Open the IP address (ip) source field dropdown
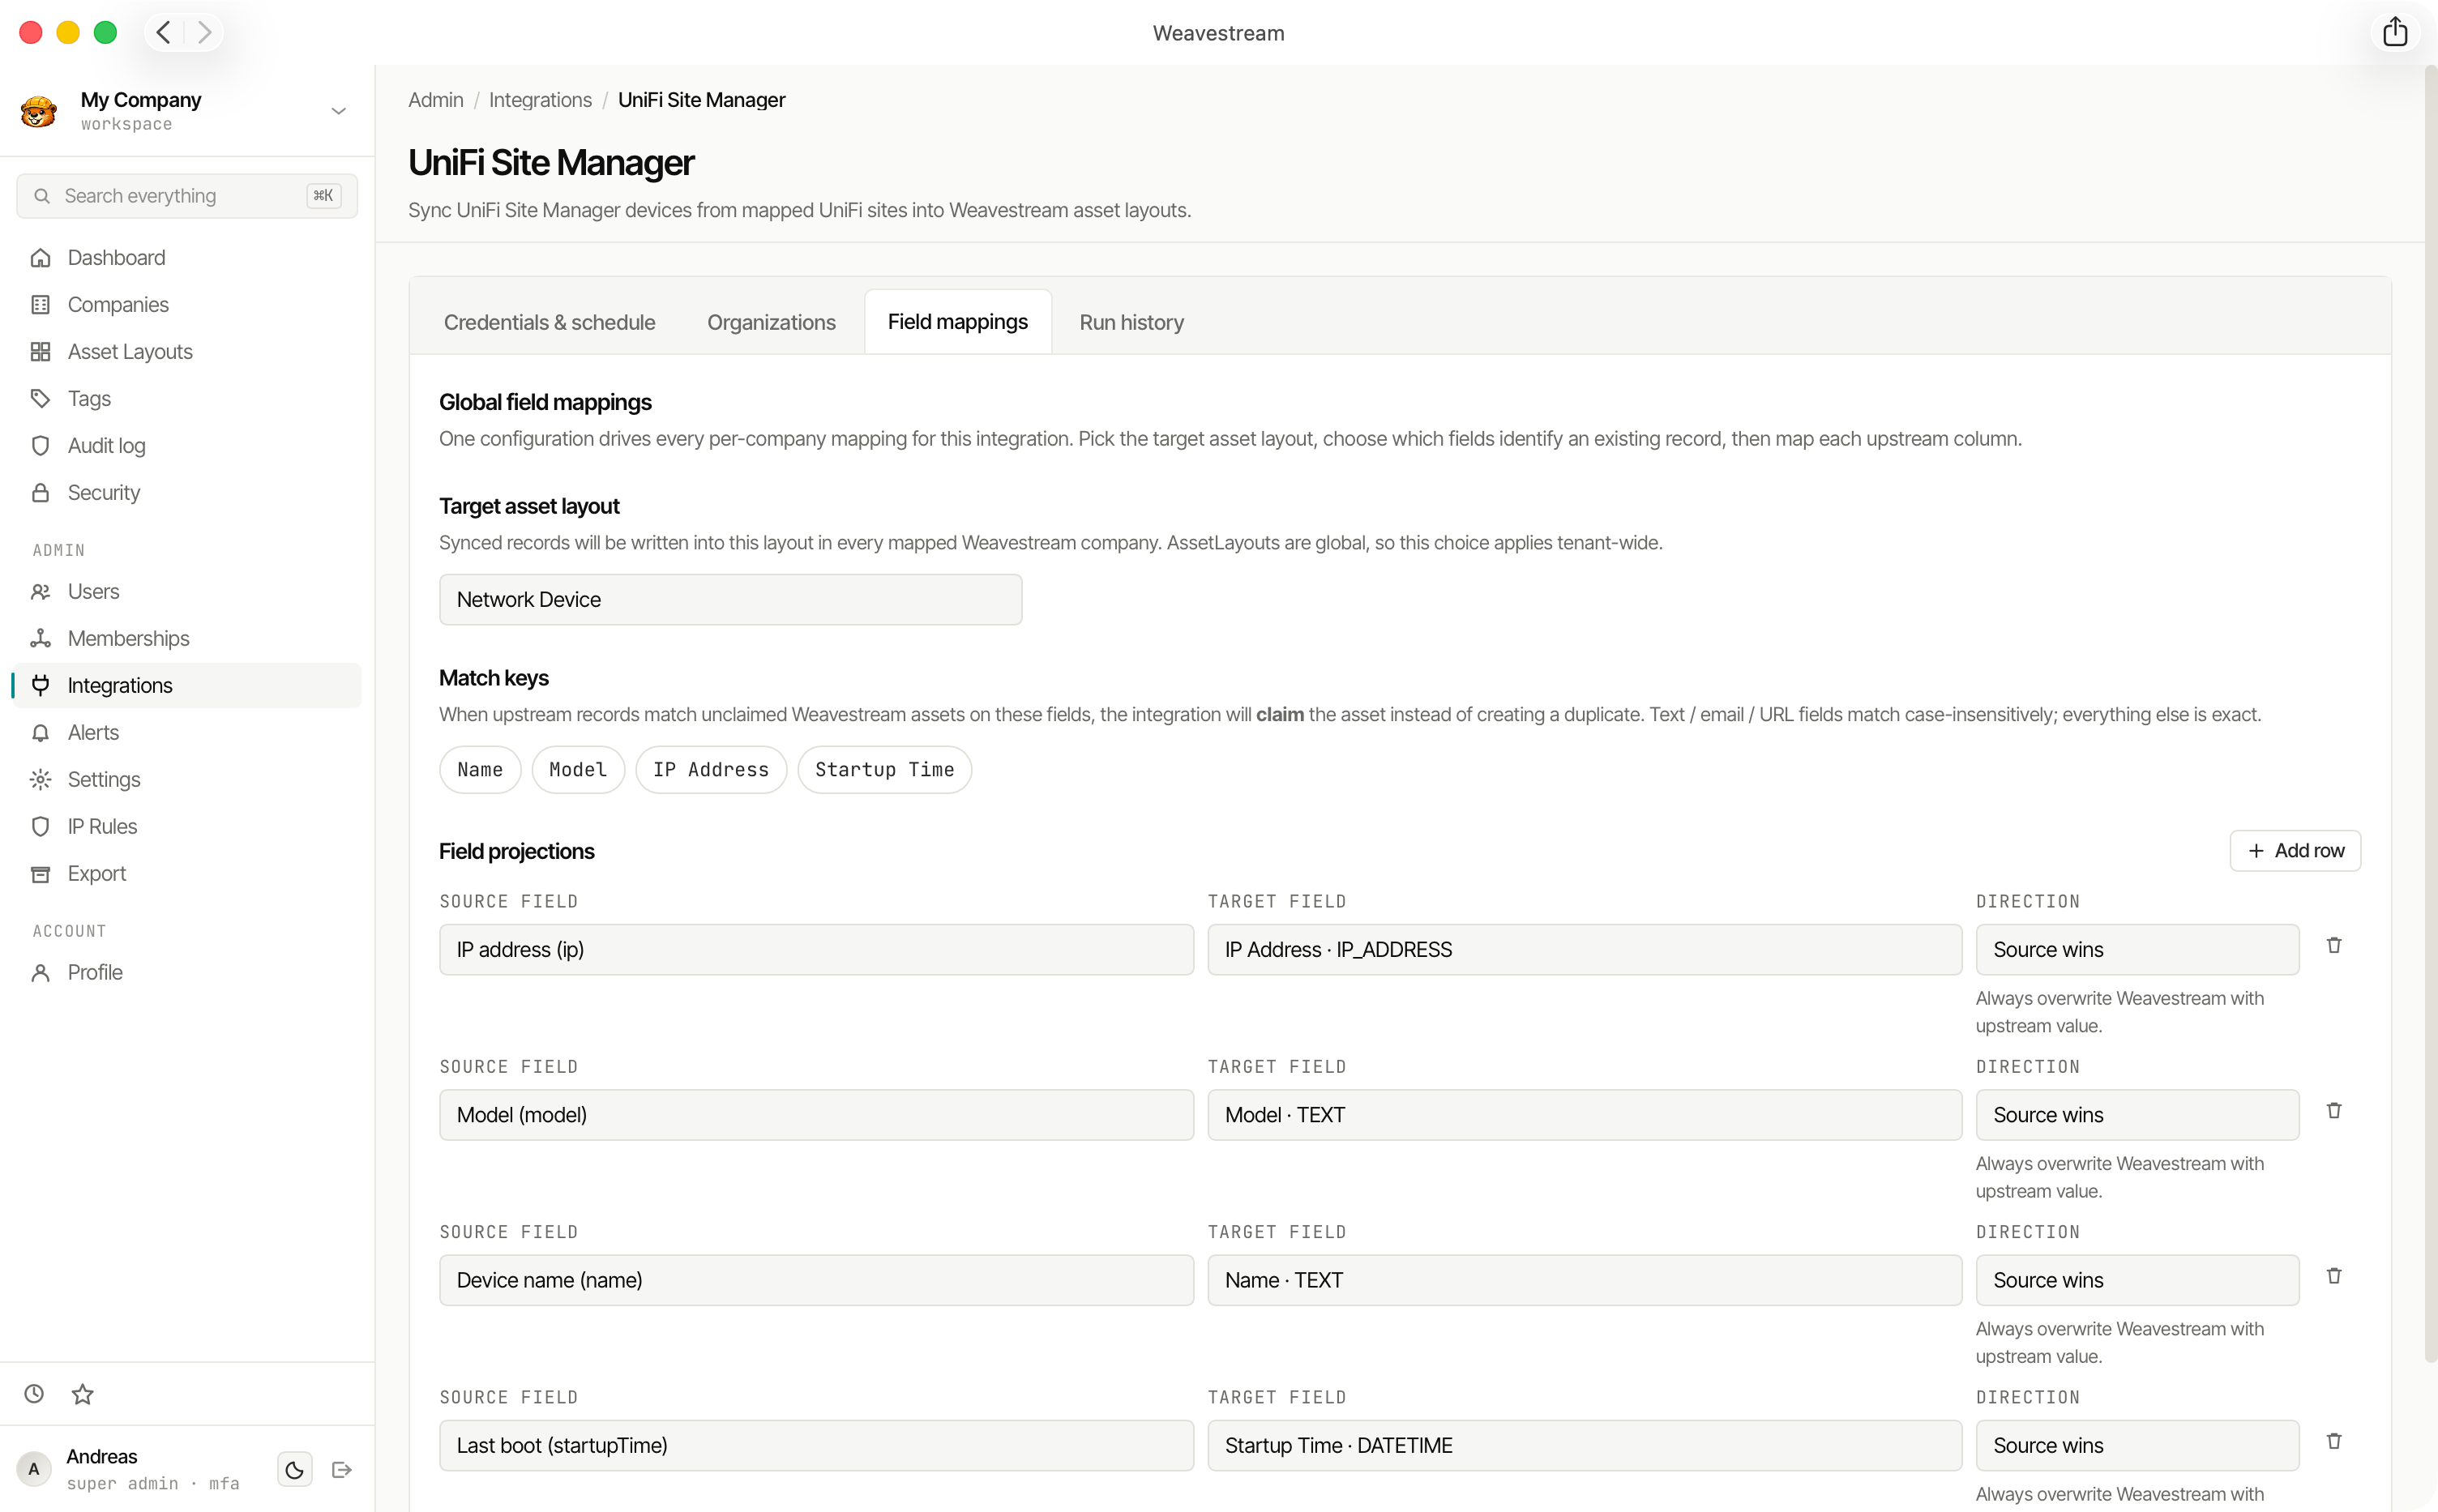Viewport: 2438px width, 1512px height. pyautogui.click(x=816, y=950)
